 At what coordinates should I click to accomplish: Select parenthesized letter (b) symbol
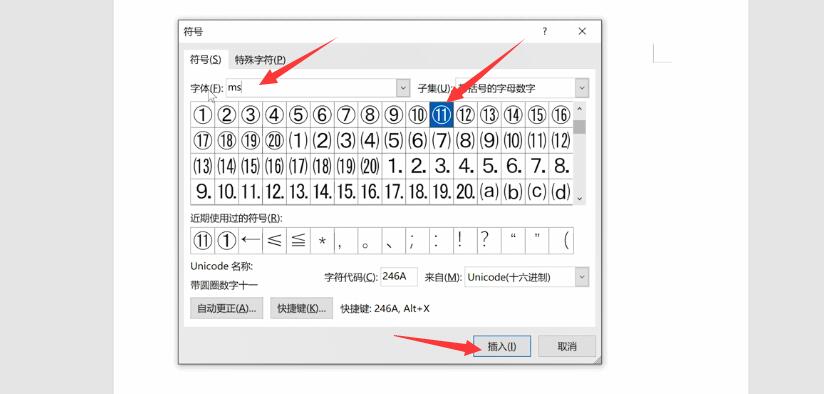[x=513, y=192]
